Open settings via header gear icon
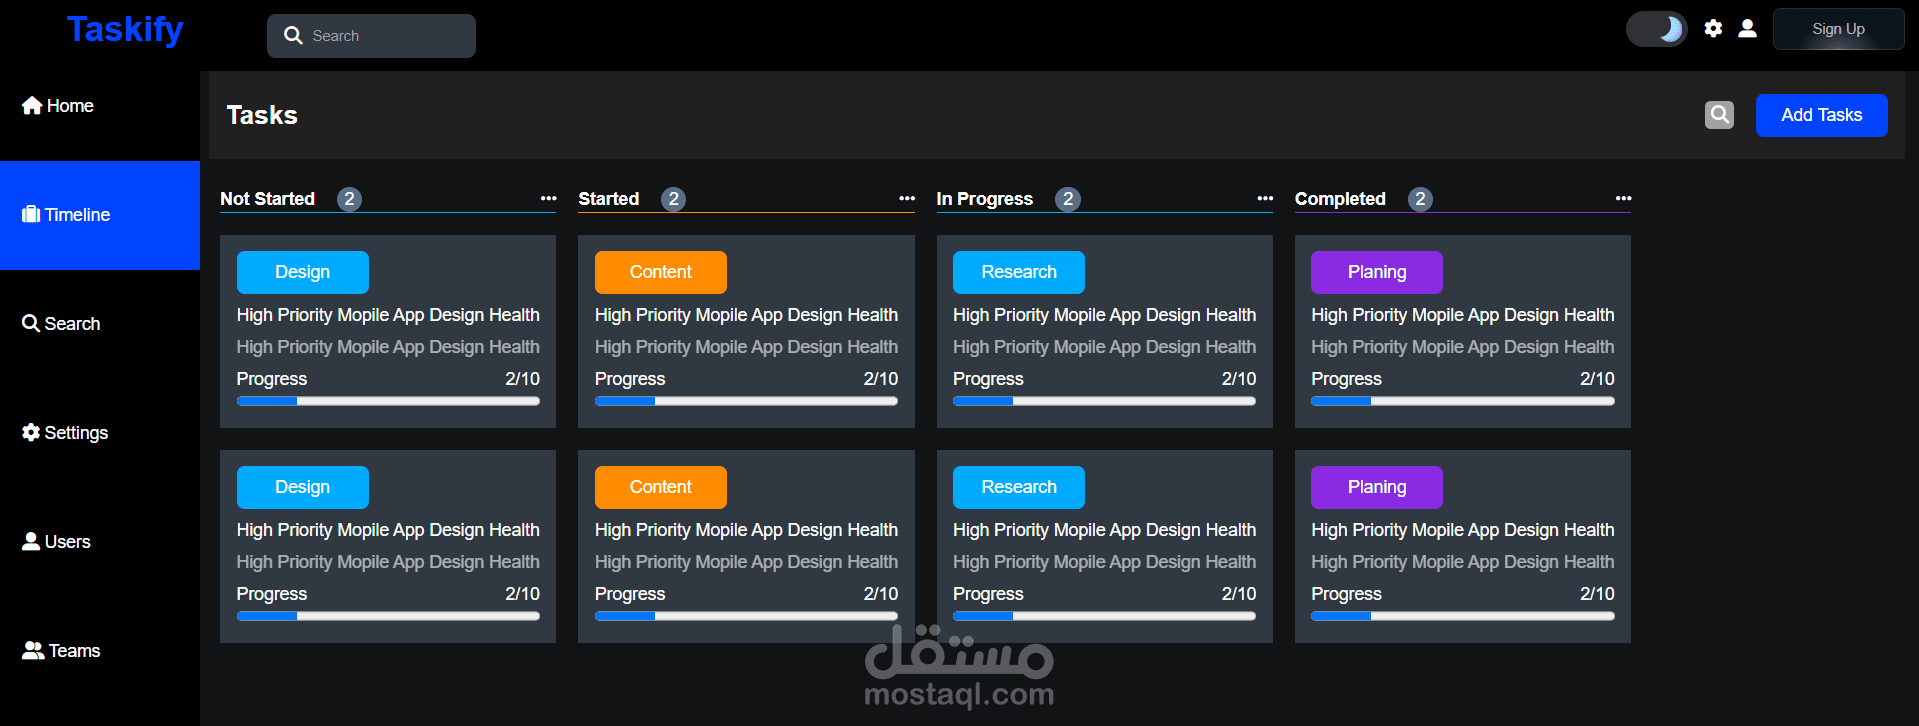The width and height of the screenshot is (1919, 726). point(1713,28)
